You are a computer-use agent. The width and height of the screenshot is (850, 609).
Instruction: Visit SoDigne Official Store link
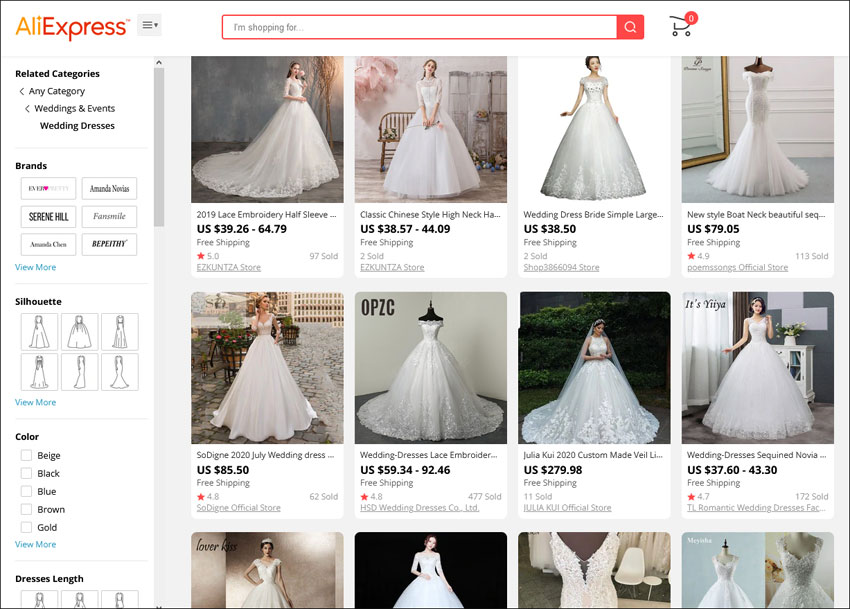pyautogui.click(x=238, y=508)
